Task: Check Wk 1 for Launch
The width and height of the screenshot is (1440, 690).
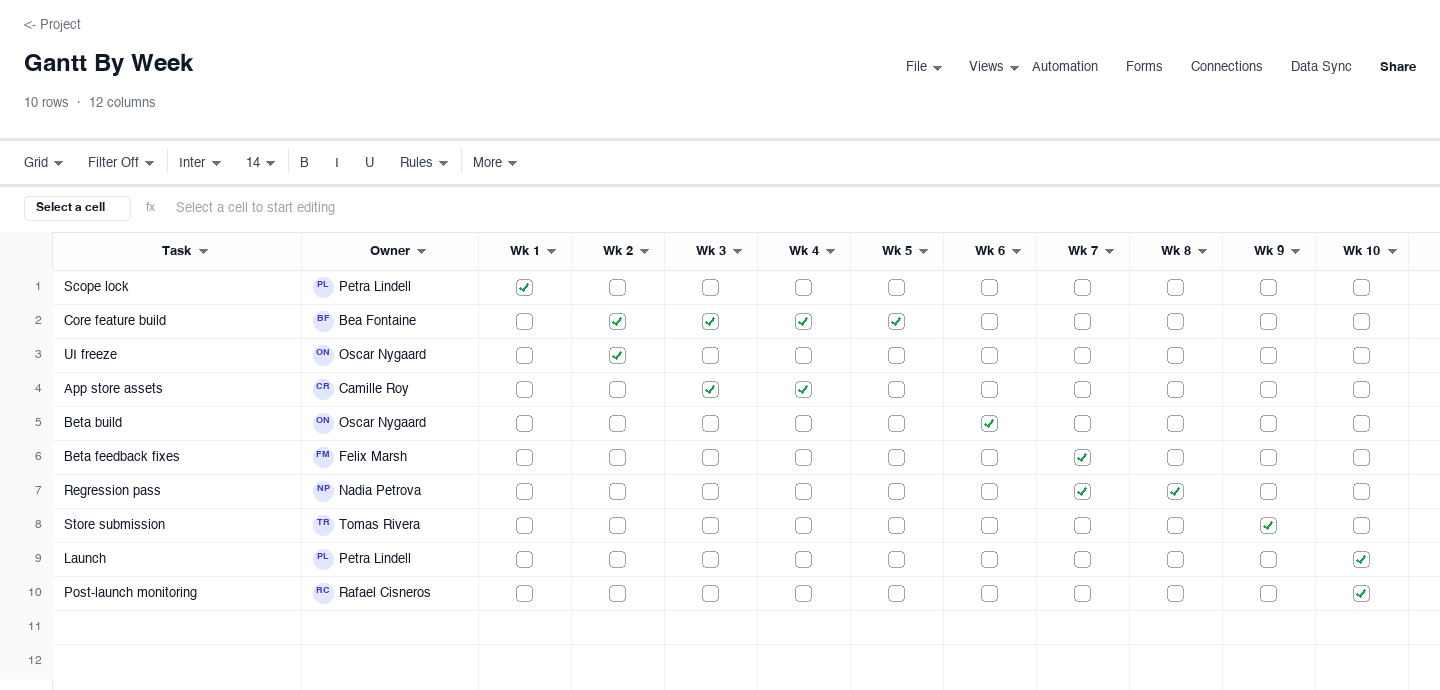Action: click(x=524, y=560)
